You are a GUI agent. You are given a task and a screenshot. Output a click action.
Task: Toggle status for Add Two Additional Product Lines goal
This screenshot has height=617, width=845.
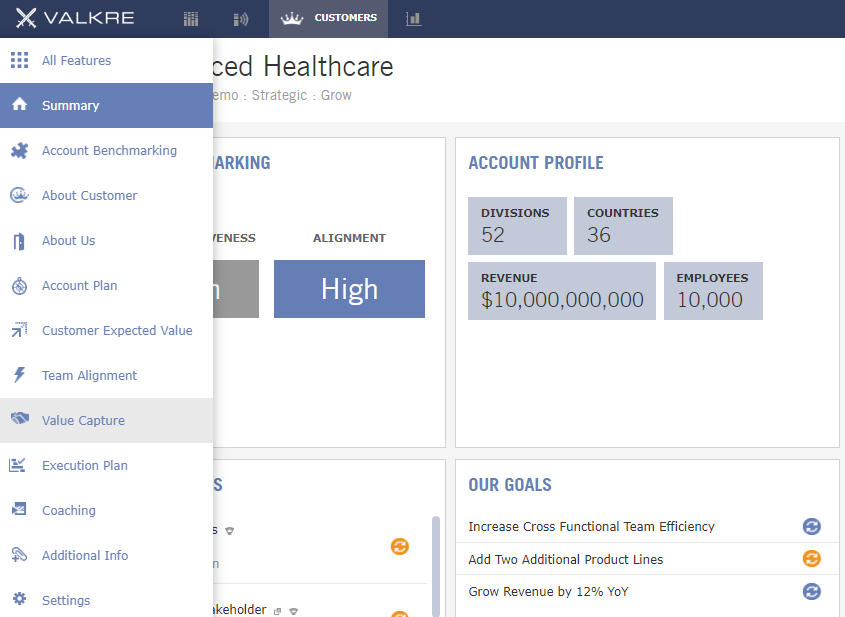[811, 559]
